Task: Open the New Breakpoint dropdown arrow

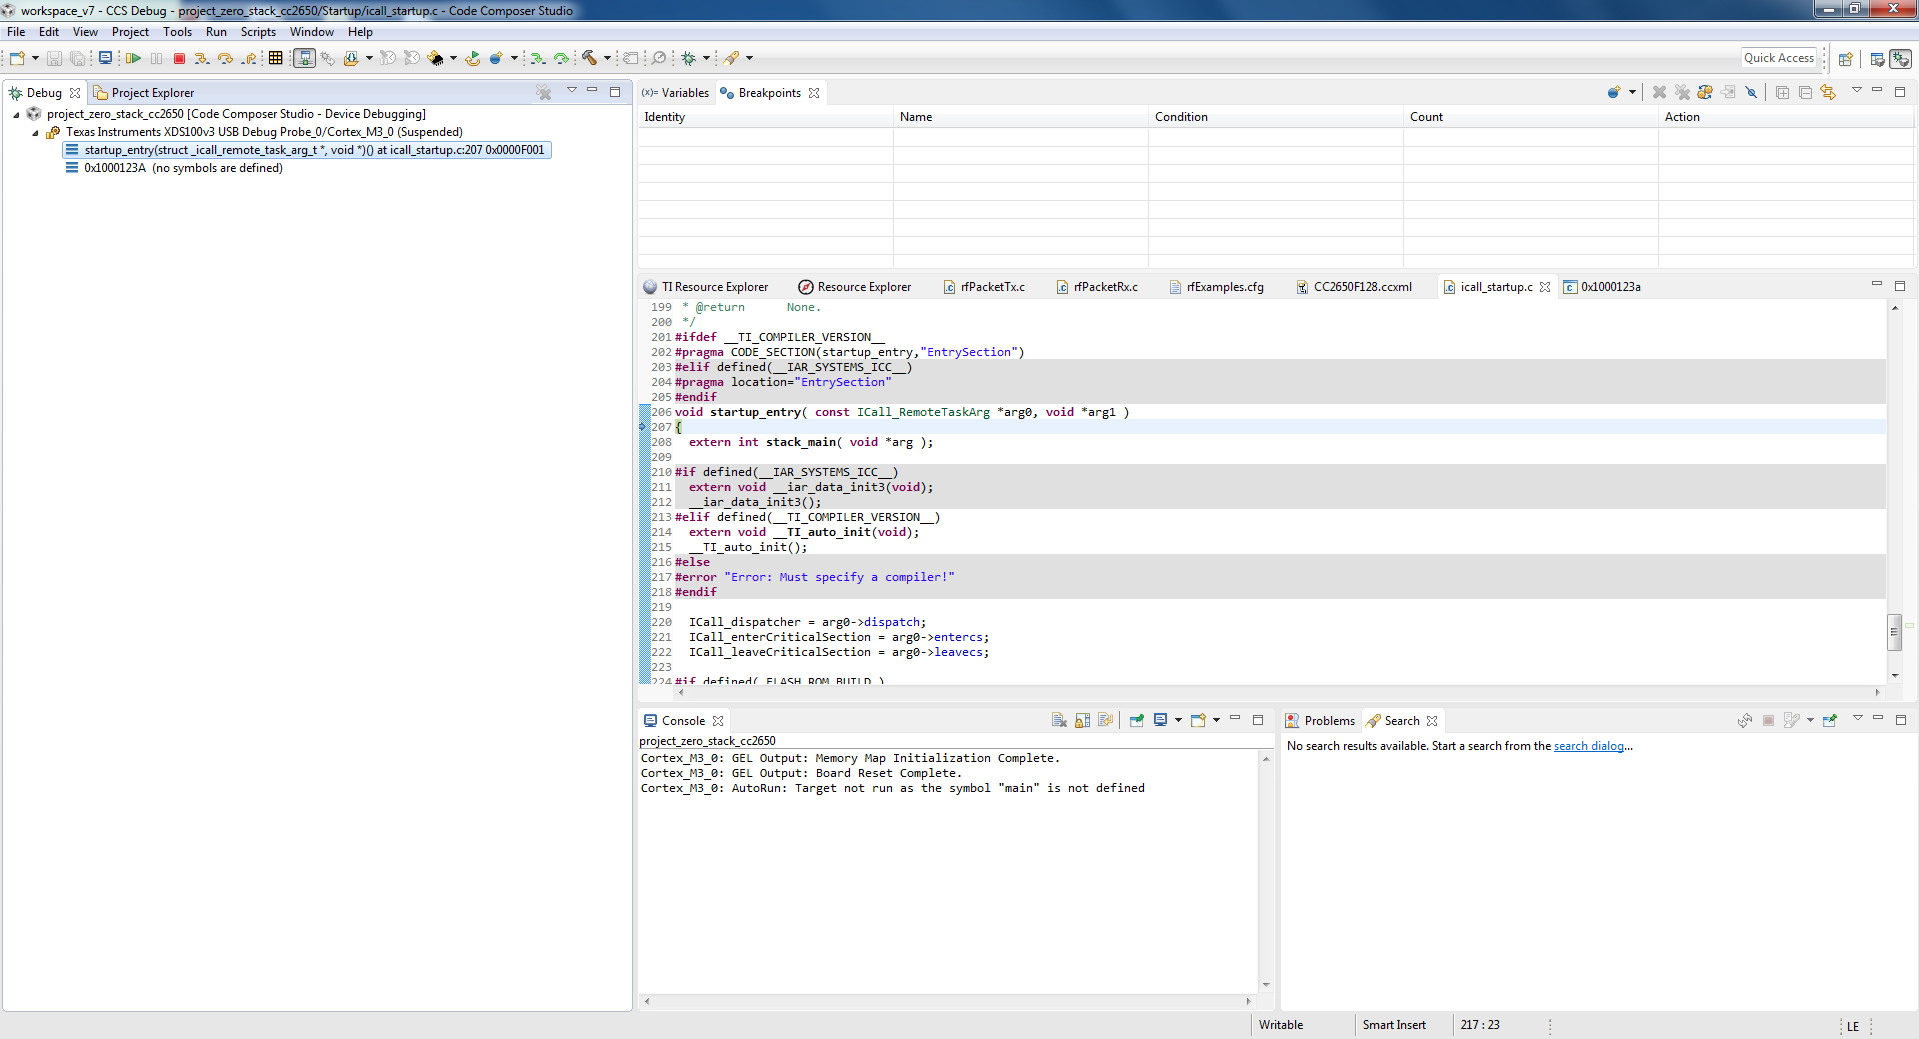Action: [1632, 92]
